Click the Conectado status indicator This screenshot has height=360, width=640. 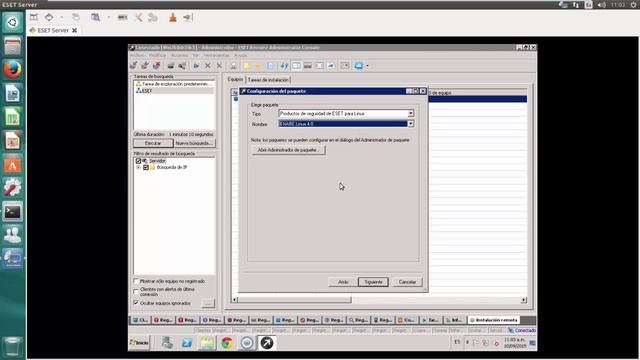point(522,330)
